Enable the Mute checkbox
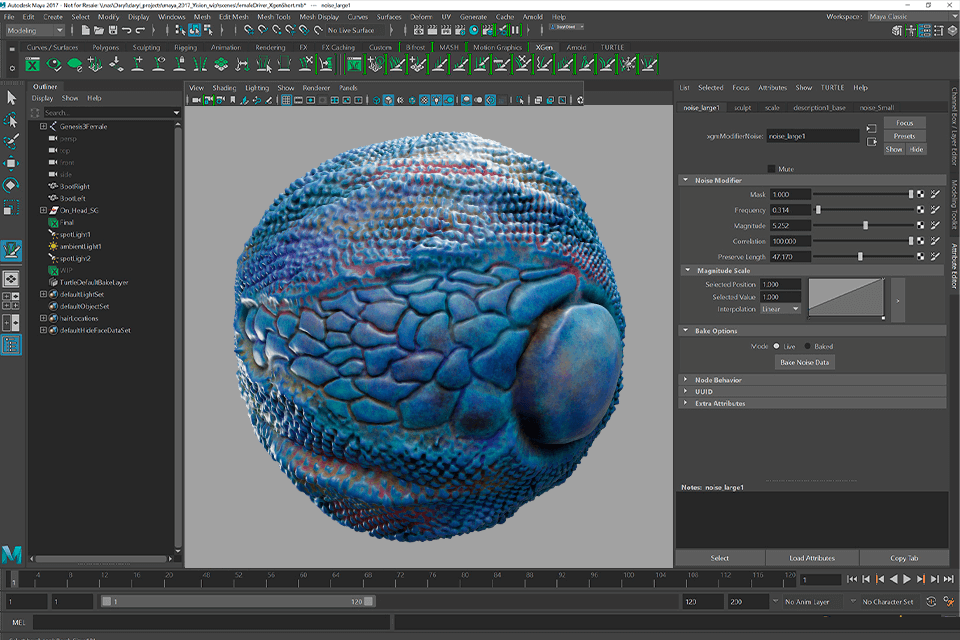Screen dimensions: 960x640 771,169
